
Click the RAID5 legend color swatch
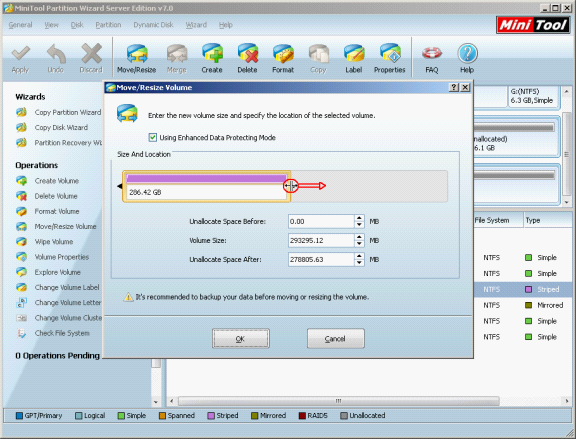302,416
